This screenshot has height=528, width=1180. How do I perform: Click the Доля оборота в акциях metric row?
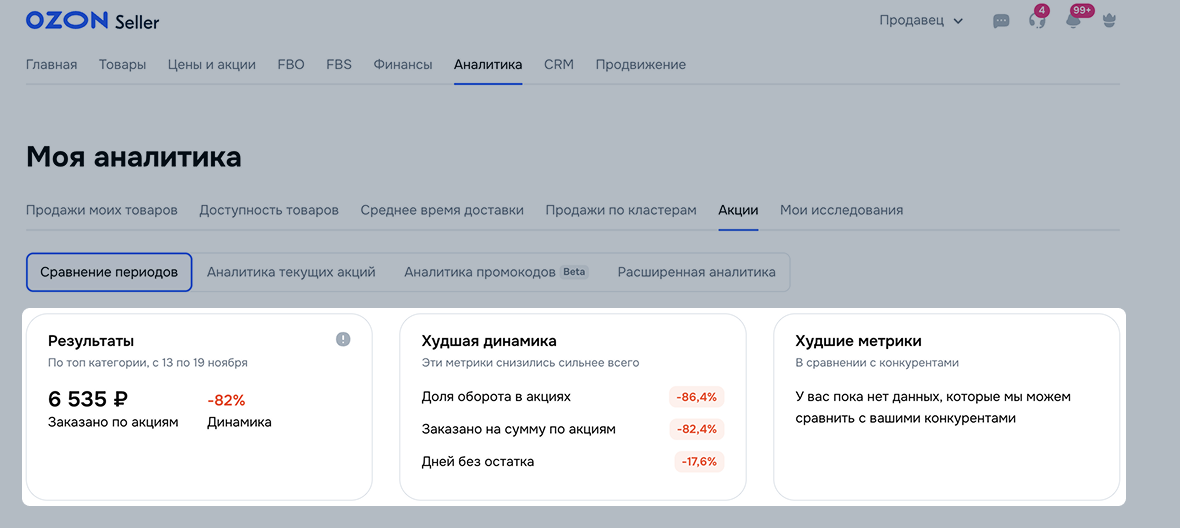pos(572,397)
